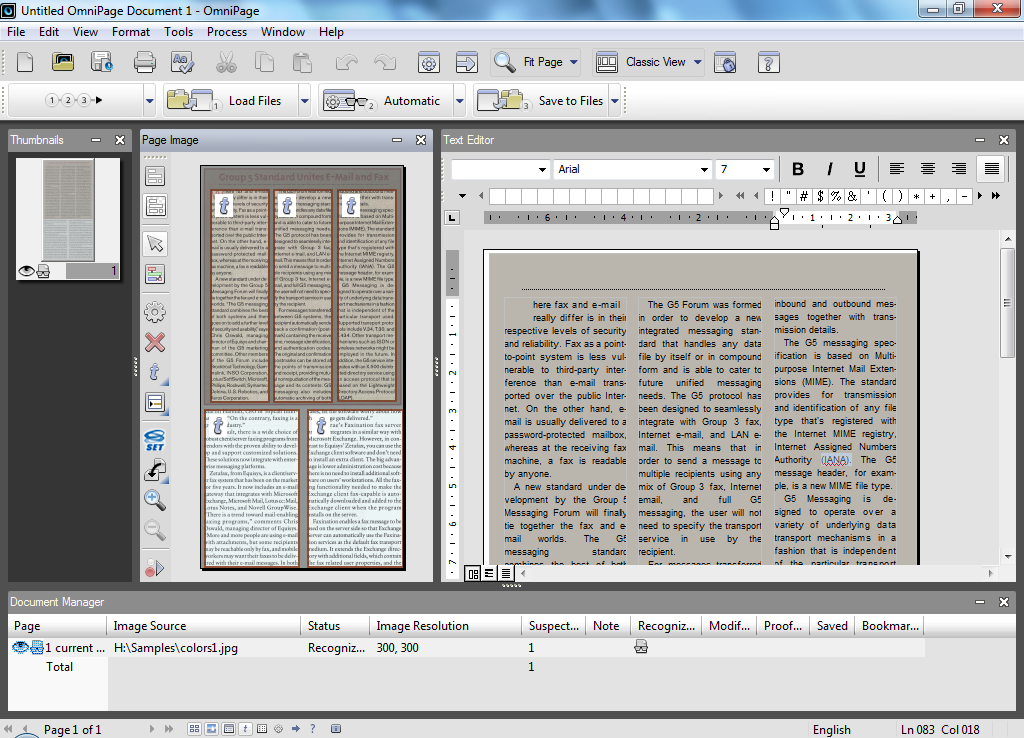Select the arrow pointer tool in Page Image

[x=155, y=244]
